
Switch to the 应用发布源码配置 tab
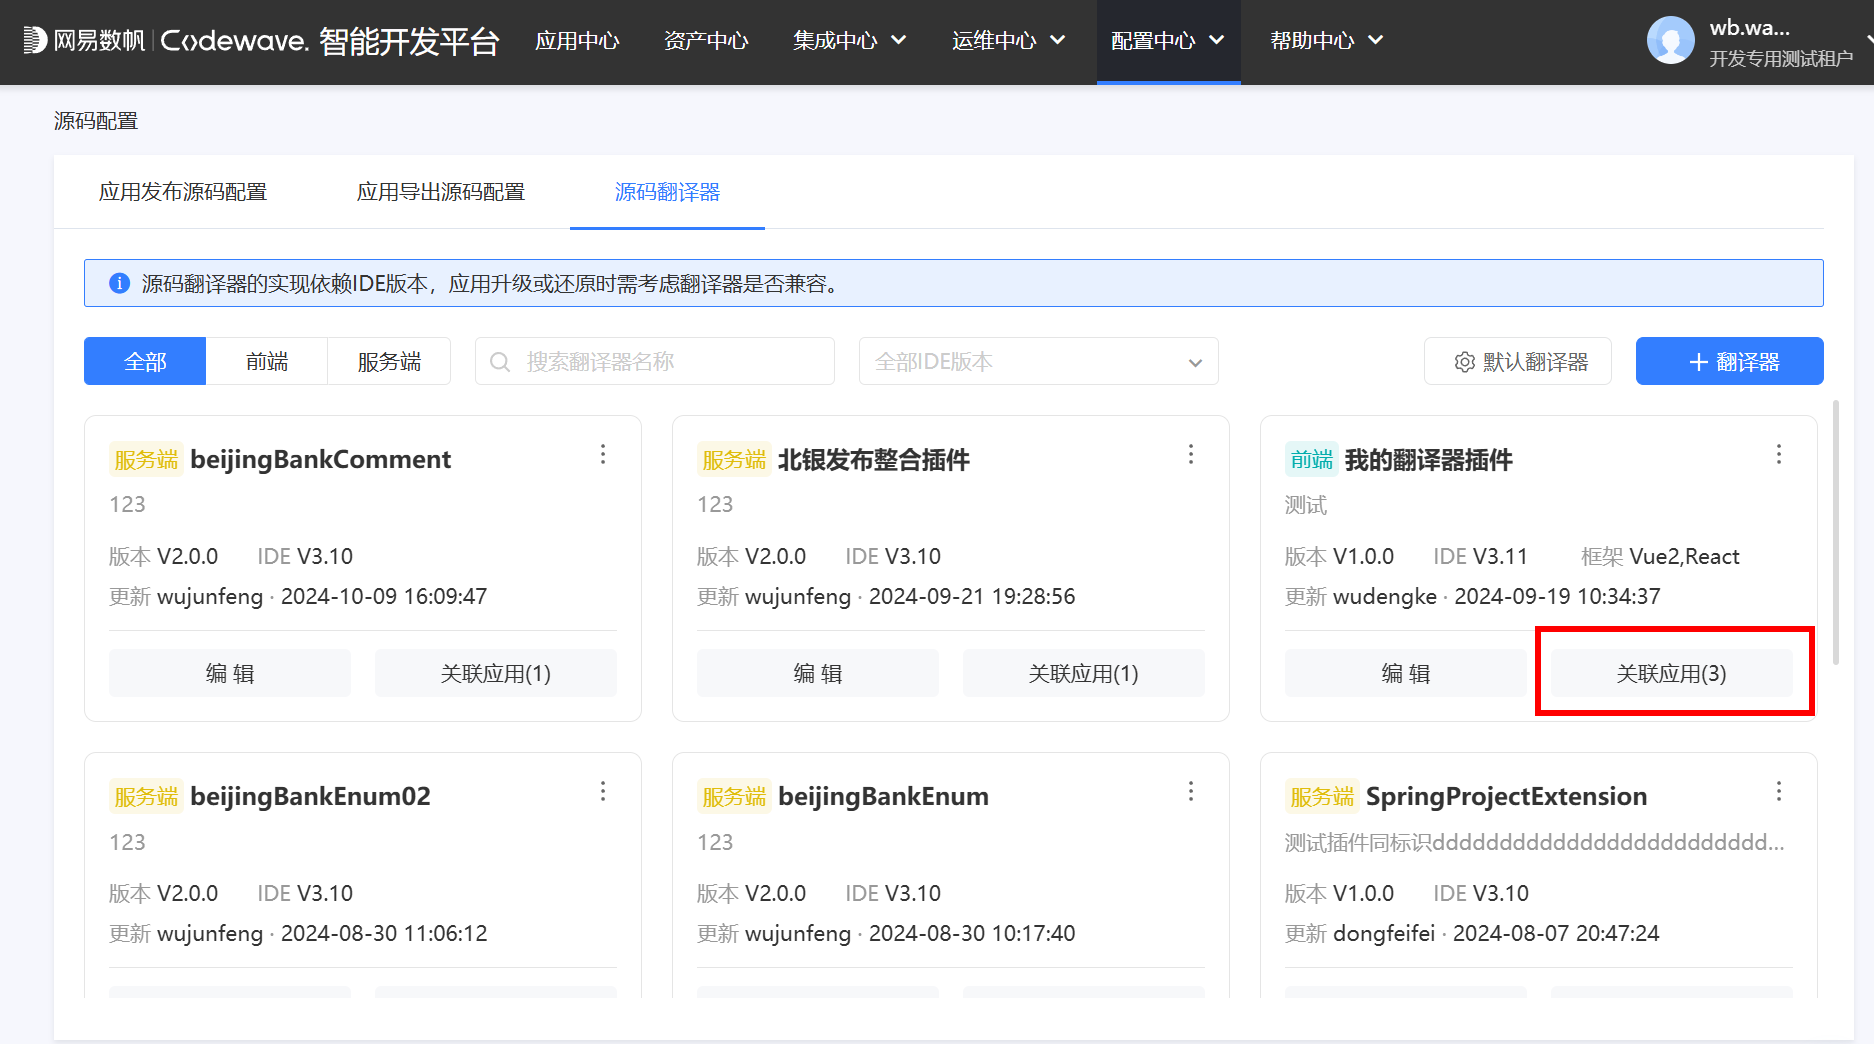point(183,192)
